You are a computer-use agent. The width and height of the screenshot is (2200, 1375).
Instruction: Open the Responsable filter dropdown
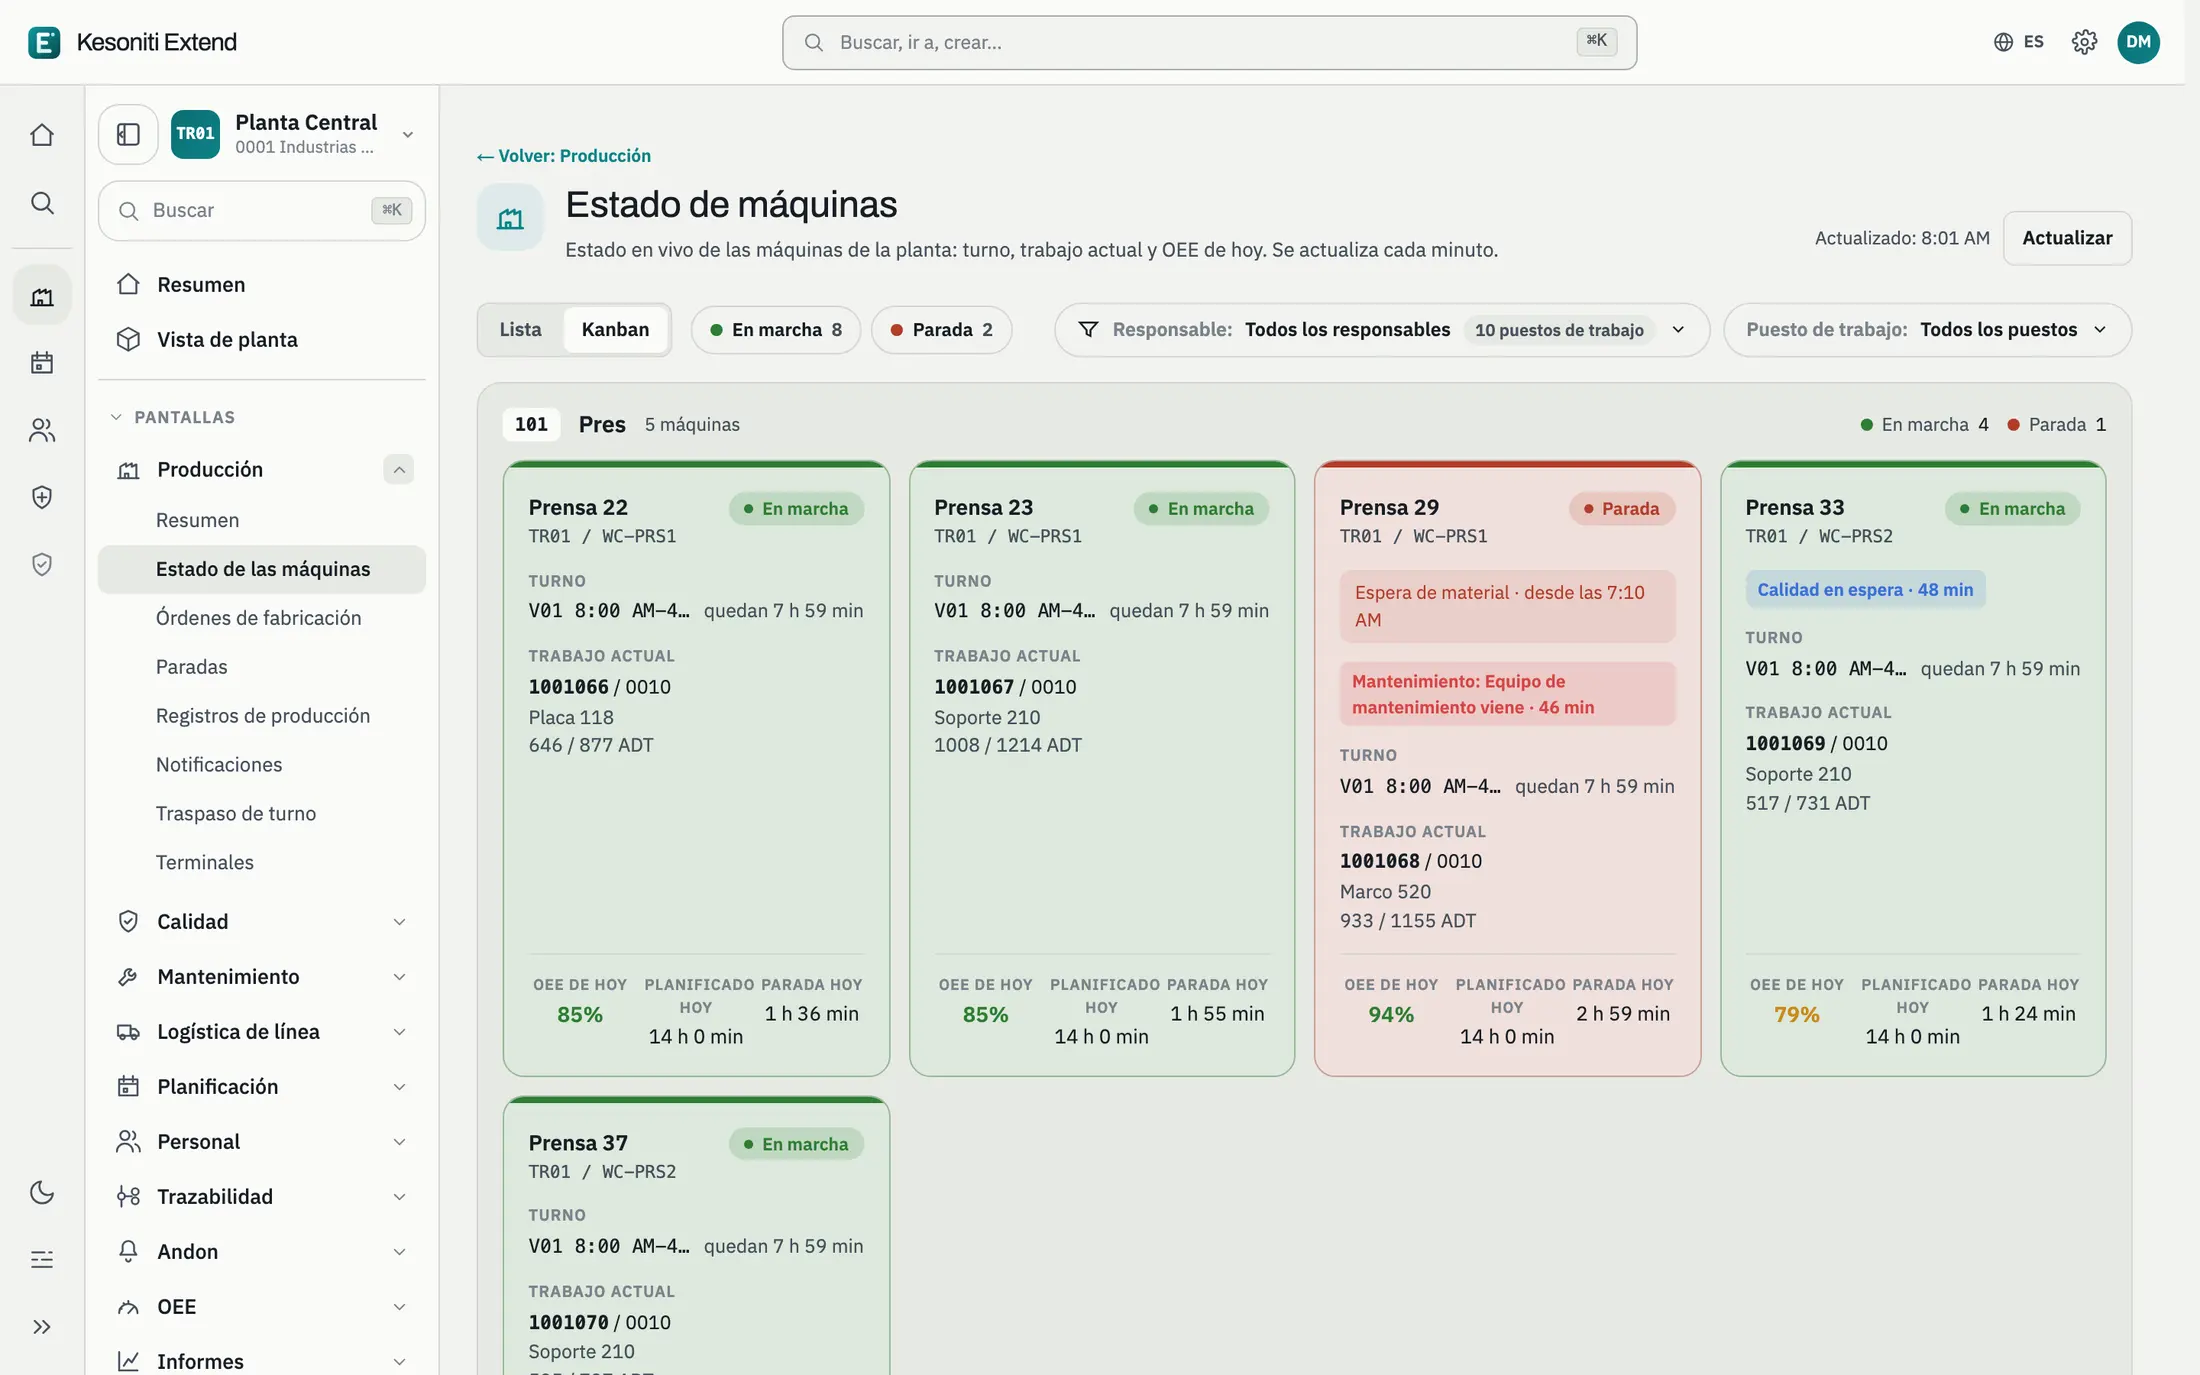coord(1382,330)
